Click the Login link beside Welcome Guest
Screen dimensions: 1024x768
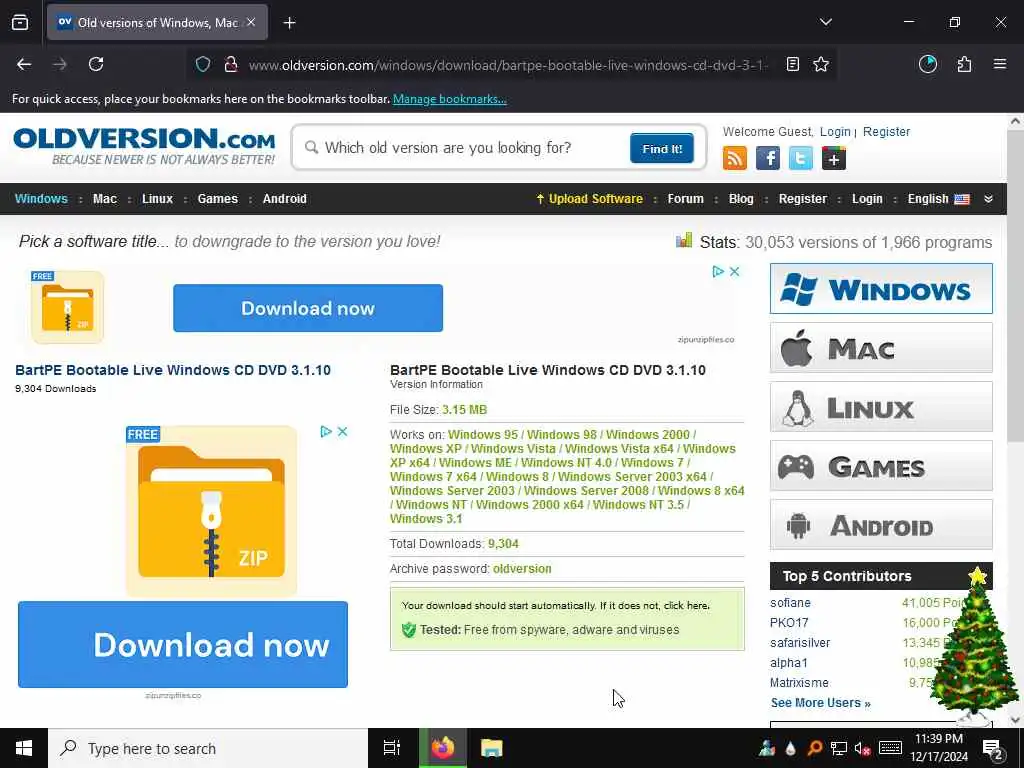pyautogui.click(x=835, y=132)
